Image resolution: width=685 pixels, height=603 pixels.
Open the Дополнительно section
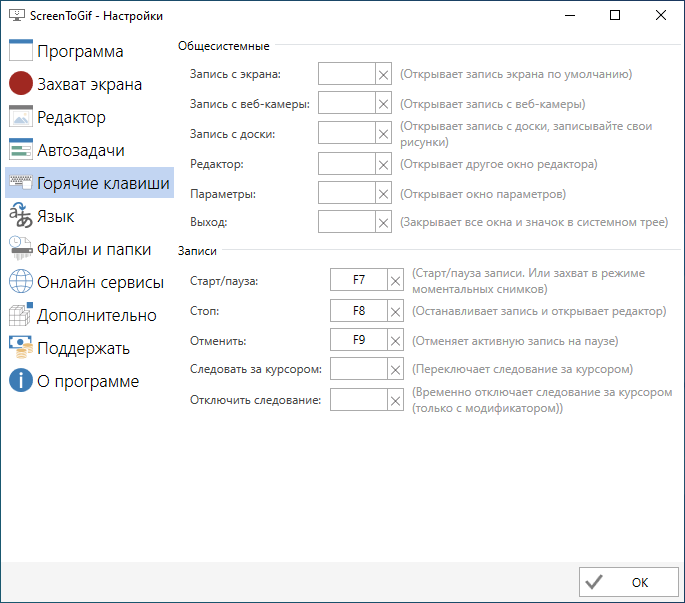[89, 314]
